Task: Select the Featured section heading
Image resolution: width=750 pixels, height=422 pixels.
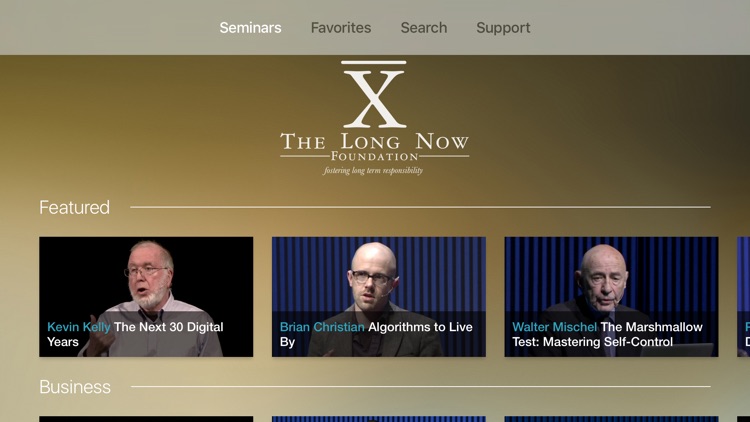Action: tap(75, 207)
